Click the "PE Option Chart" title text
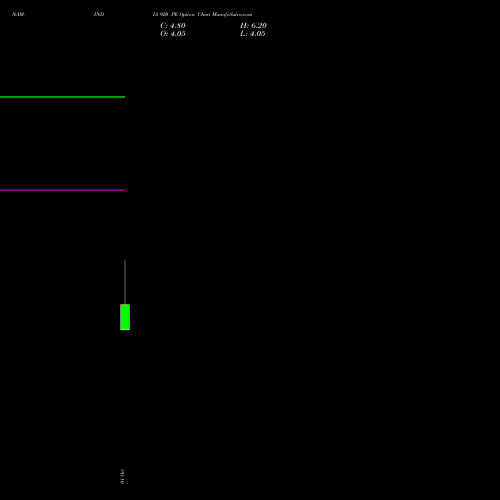 191,14
